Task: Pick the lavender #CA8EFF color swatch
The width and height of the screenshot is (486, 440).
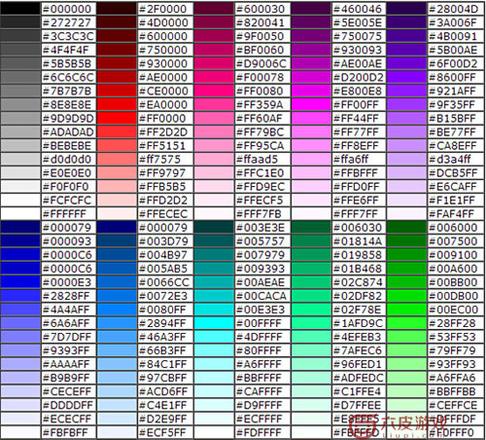Action: [407, 146]
